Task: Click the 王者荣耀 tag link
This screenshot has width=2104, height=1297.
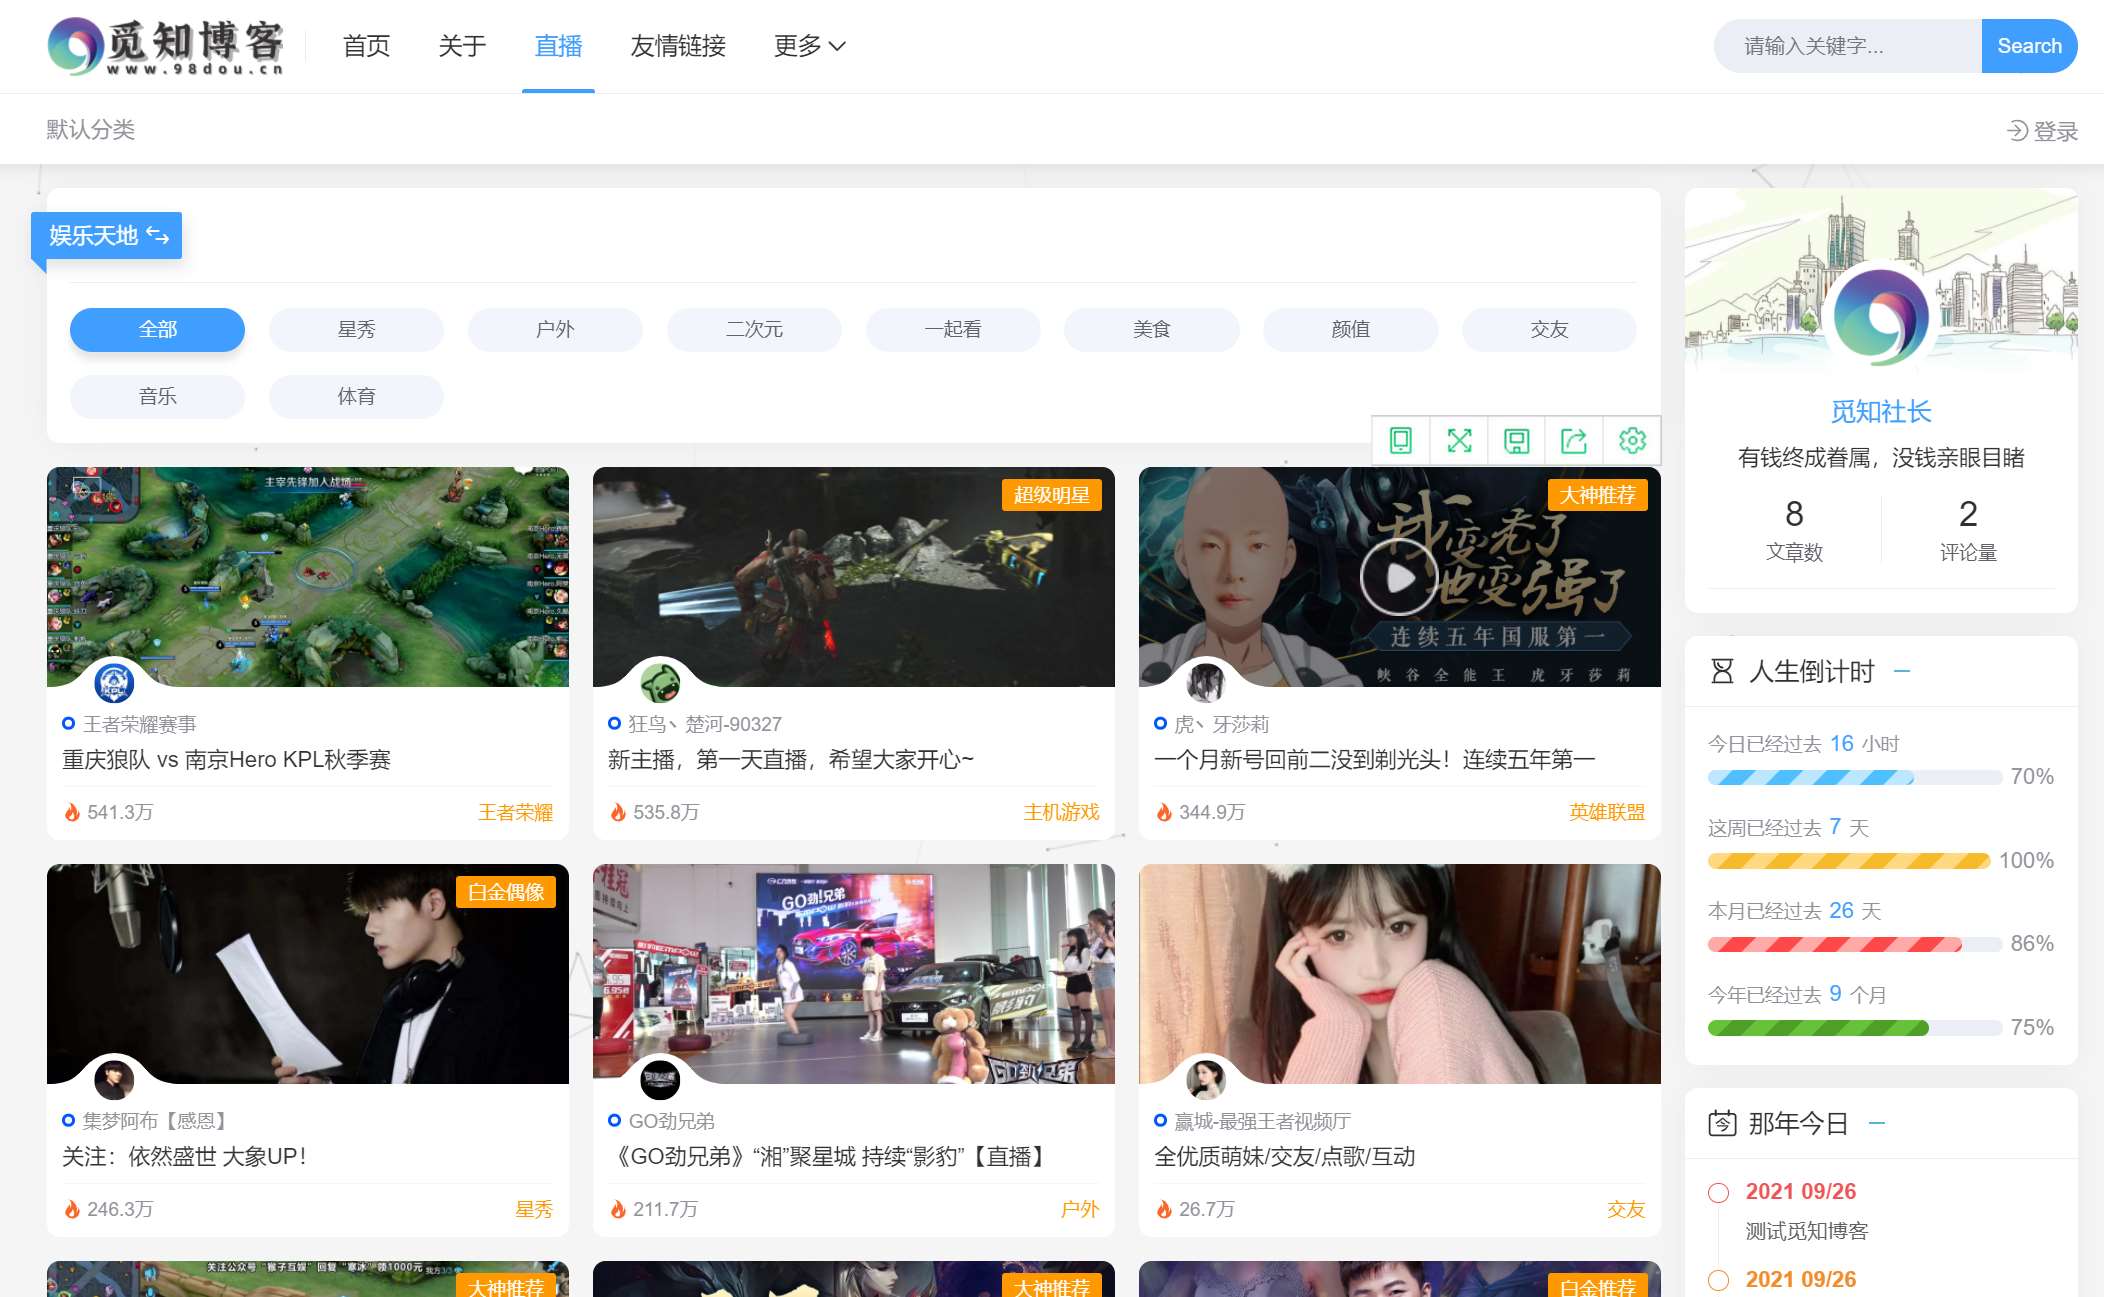Action: (x=515, y=812)
